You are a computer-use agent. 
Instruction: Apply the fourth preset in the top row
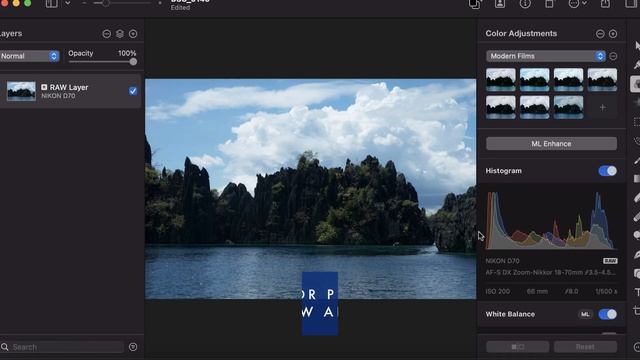point(602,79)
